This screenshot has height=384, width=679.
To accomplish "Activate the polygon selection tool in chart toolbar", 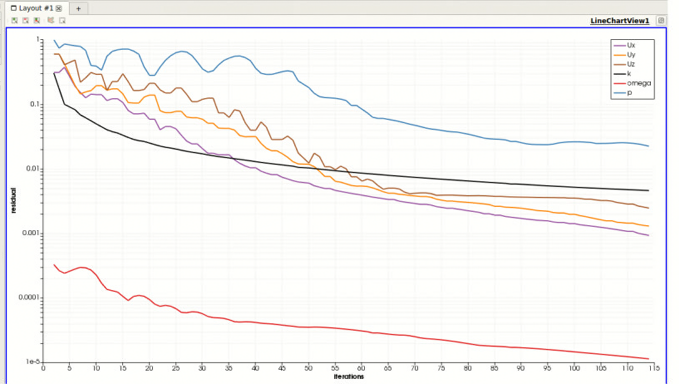I will coord(51,20).
